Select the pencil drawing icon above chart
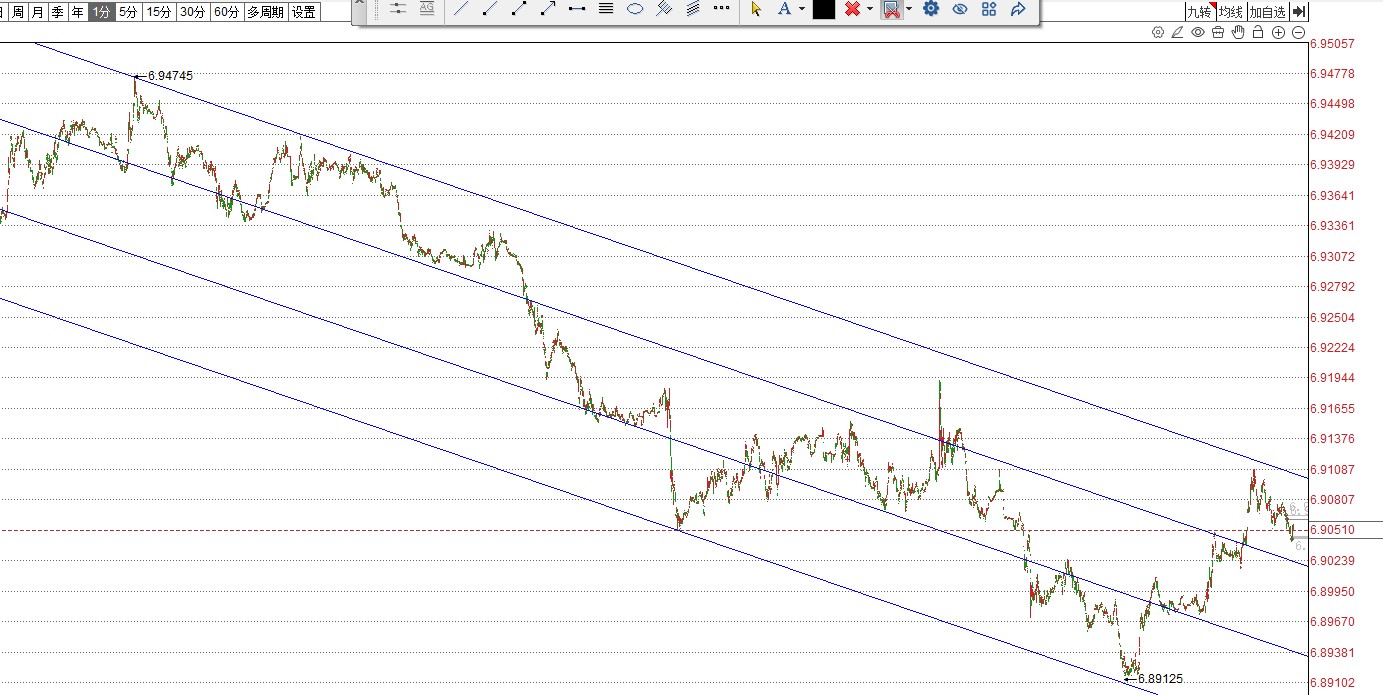The height and width of the screenshot is (695, 1383). click(1178, 32)
